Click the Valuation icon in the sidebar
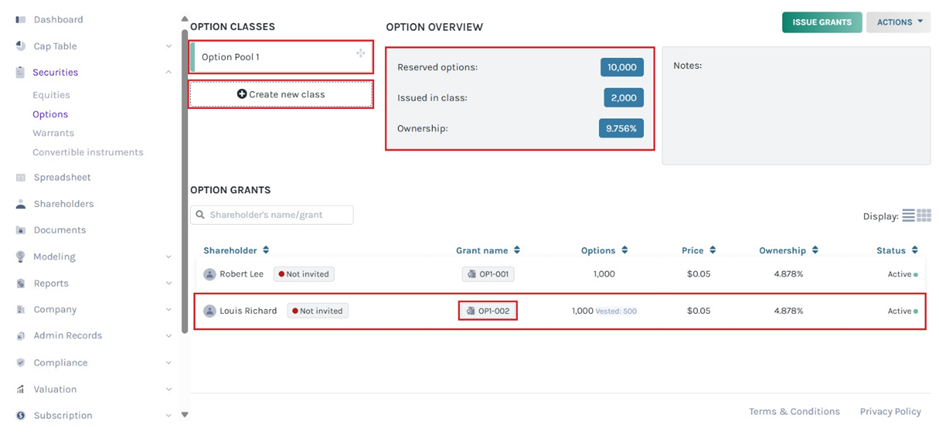939x435 pixels. (21, 389)
